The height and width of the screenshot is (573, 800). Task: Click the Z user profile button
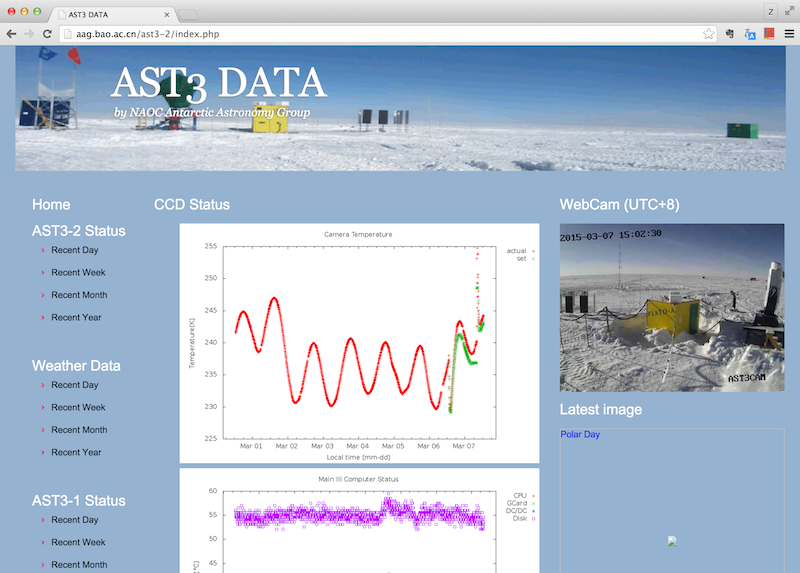pyautogui.click(x=770, y=11)
